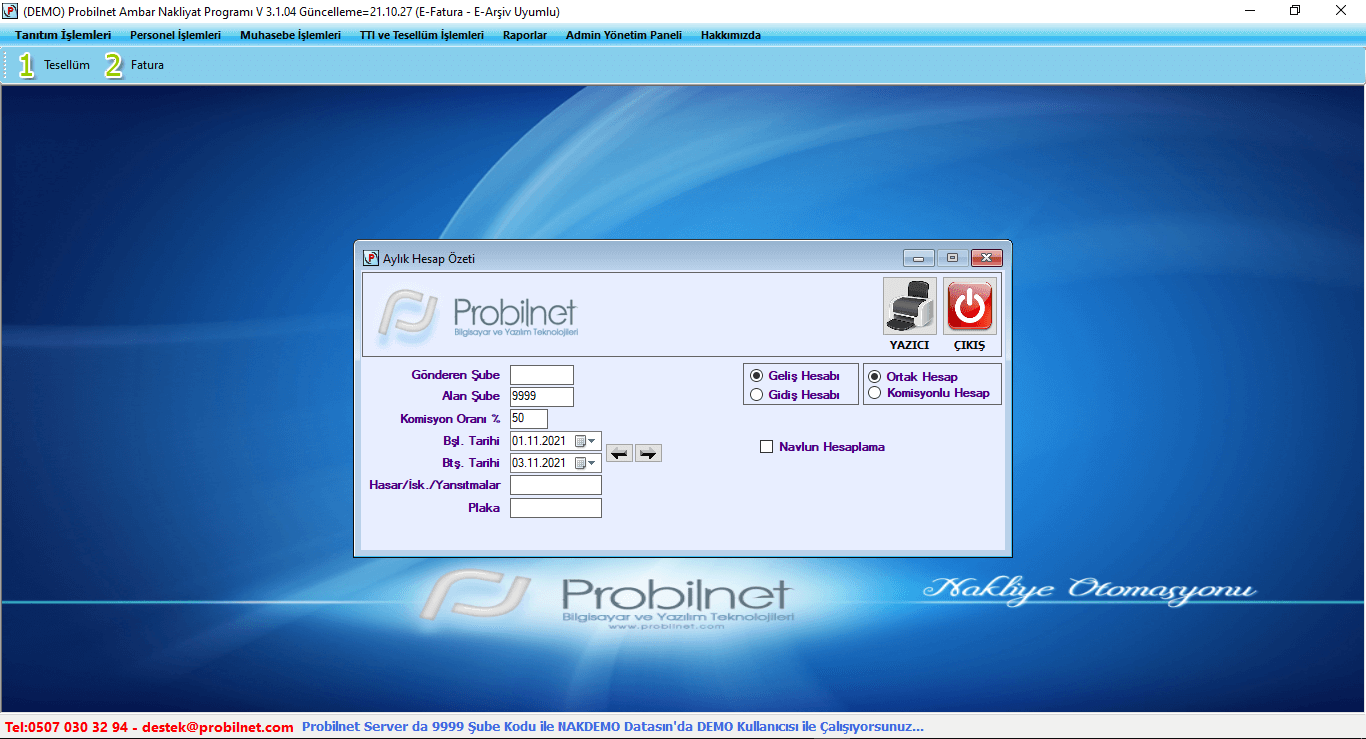The height and width of the screenshot is (739, 1366).
Task: Click the right arrow date button
Action: pos(648,454)
